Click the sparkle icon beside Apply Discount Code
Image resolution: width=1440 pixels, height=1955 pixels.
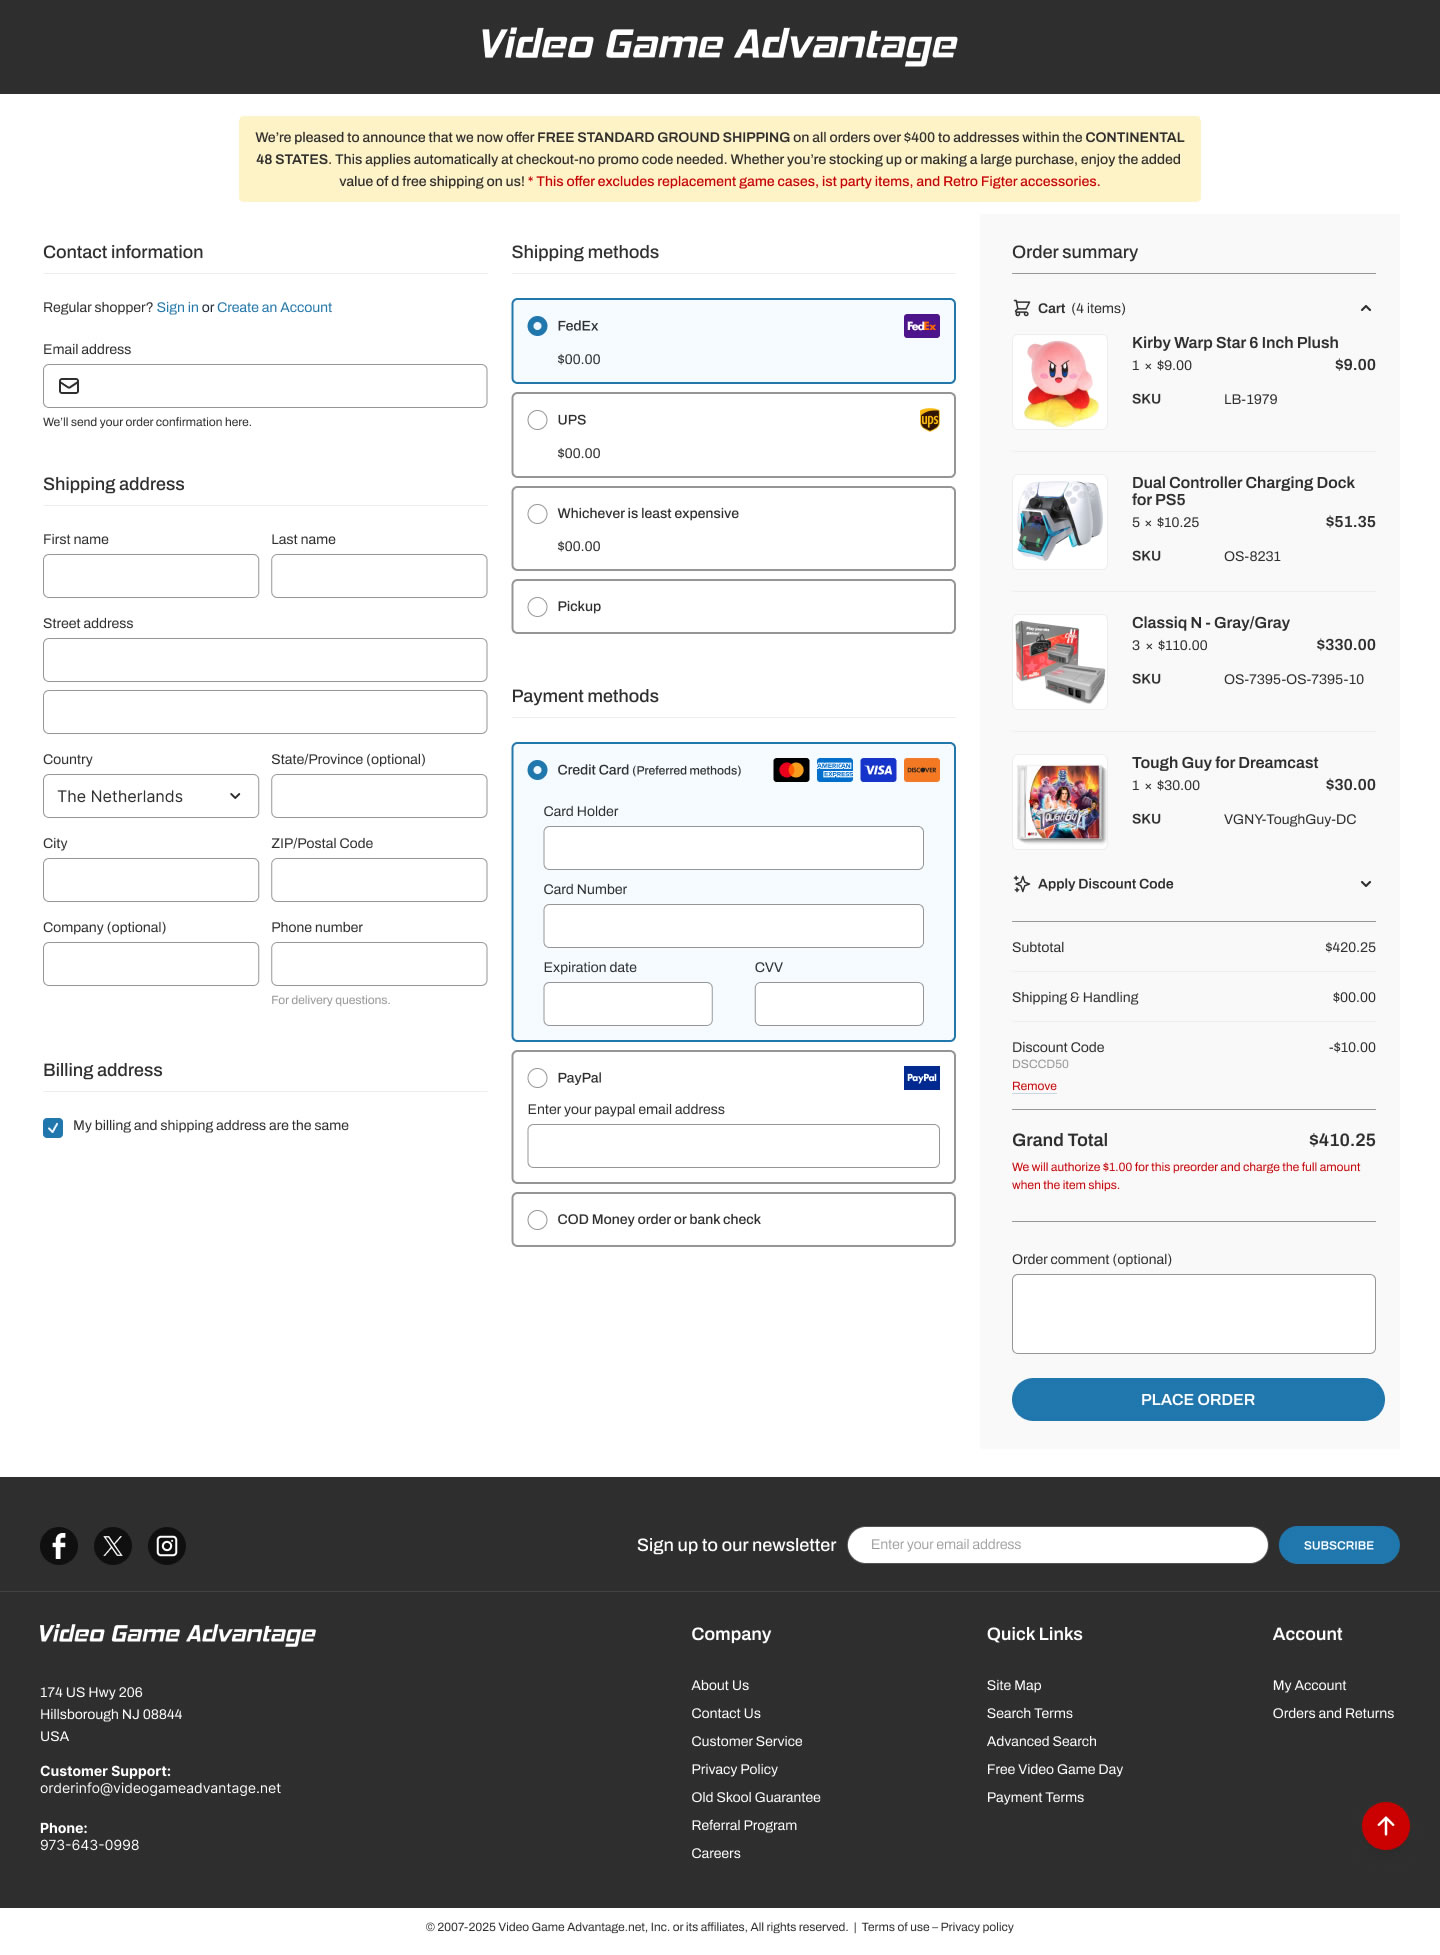click(x=1021, y=884)
